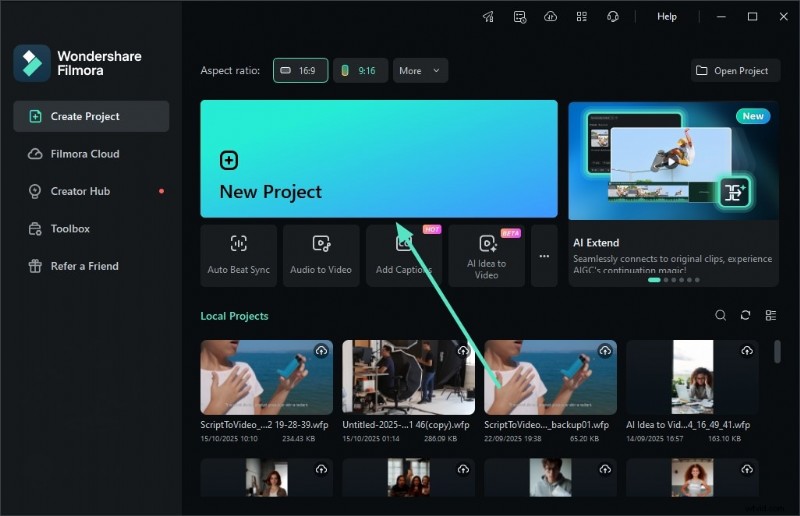Open Filmora Cloud in the sidebar
The height and width of the screenshot is (516, 800).
tap(91, 154)
